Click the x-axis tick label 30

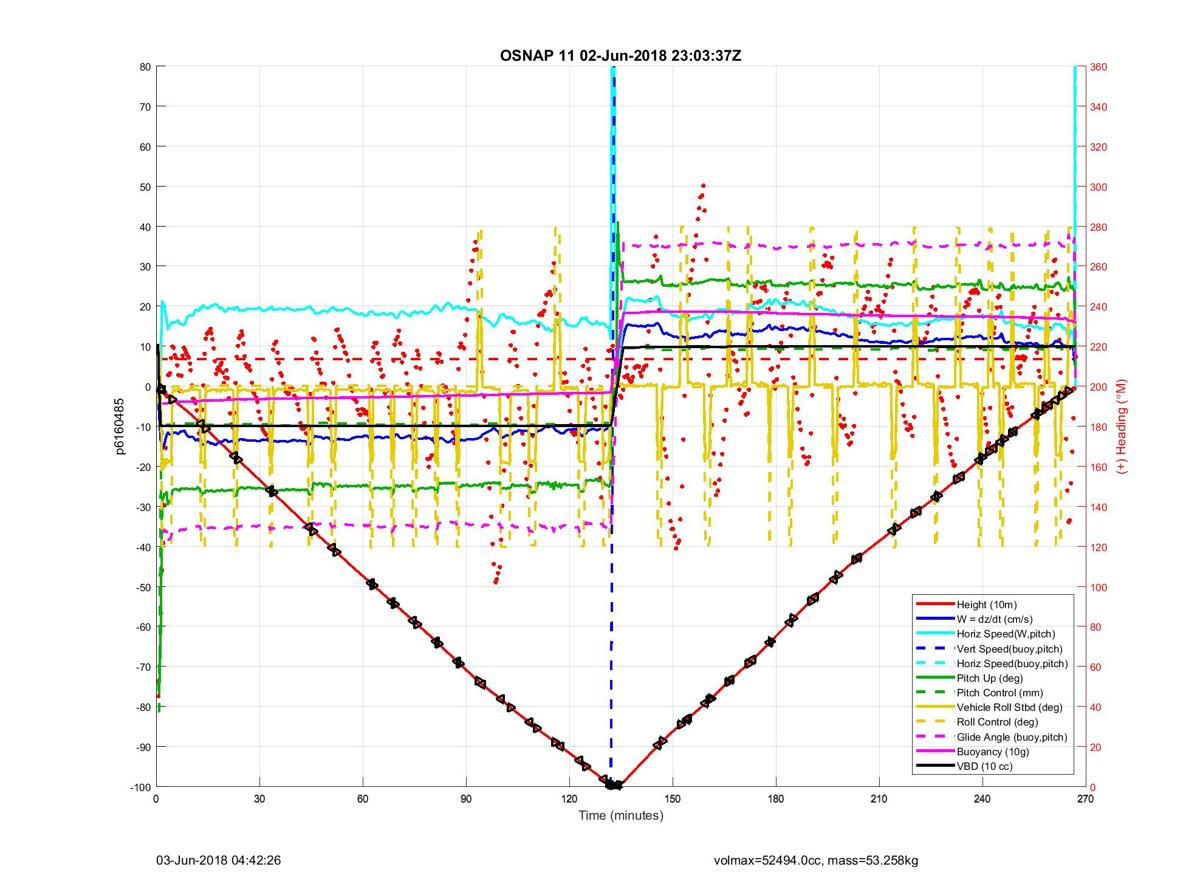point(259,799)
